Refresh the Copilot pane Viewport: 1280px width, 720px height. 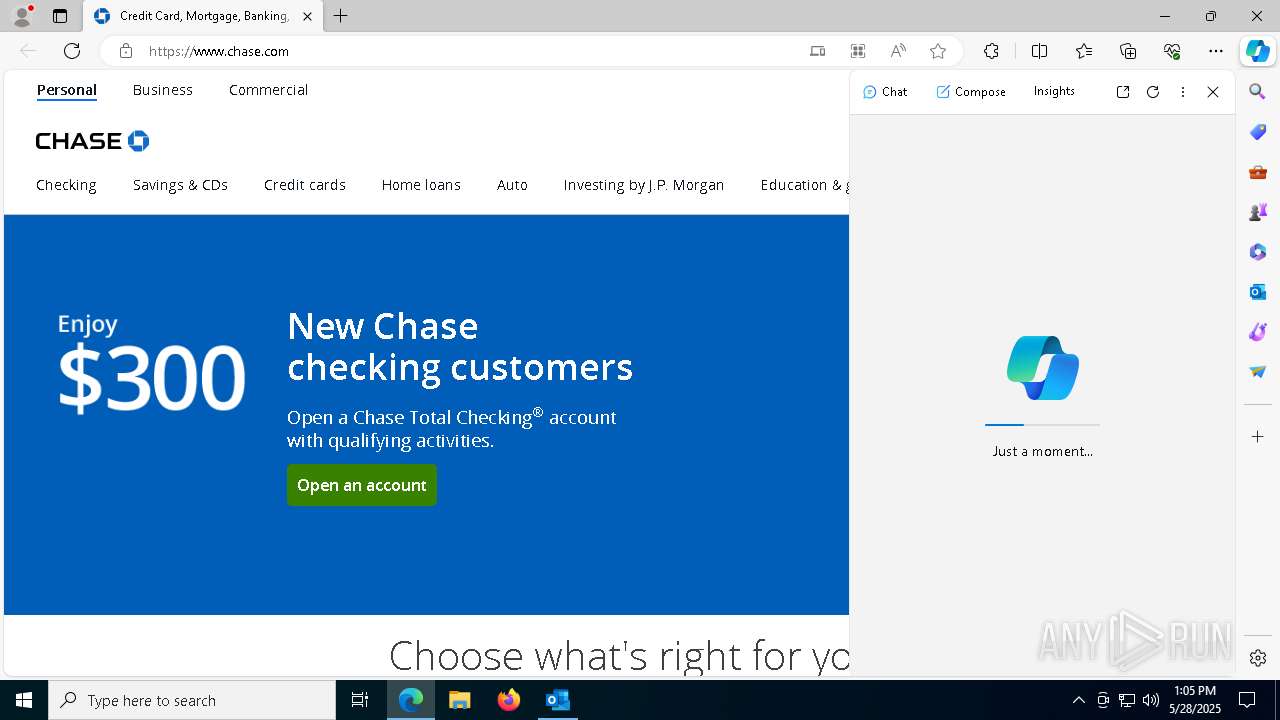(1153, 92)
